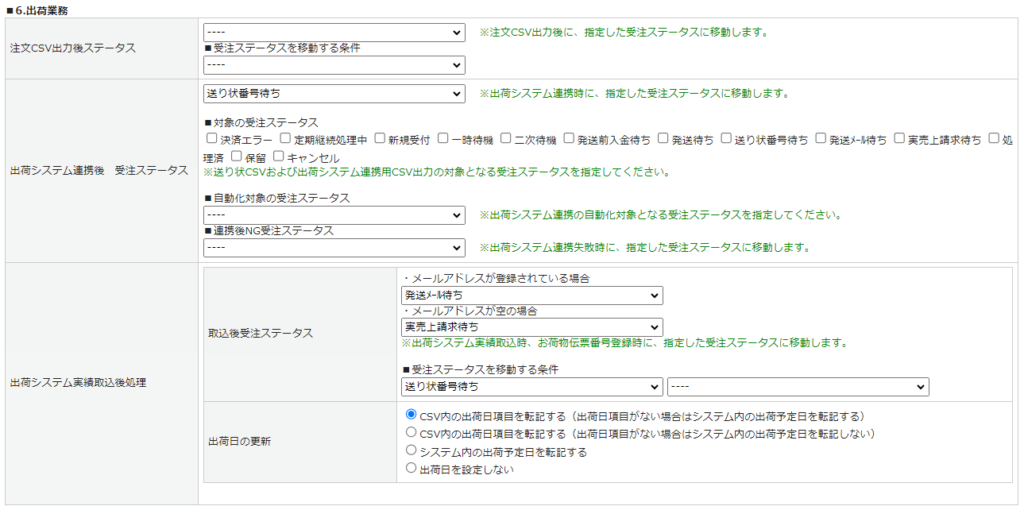Open the メールアドレスが登録されている場合 dropdown
Viewport: 1024px width, 510px height.
tap(531, 295)
